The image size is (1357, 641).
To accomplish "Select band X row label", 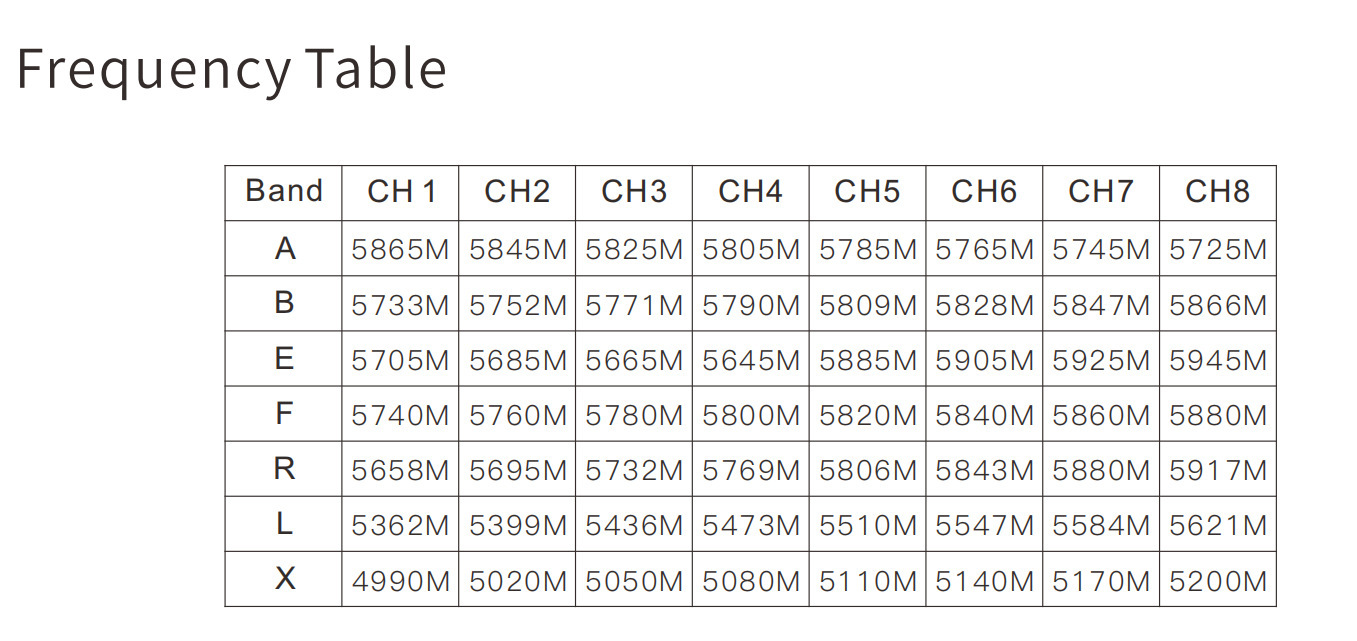I will click(285, 578).
